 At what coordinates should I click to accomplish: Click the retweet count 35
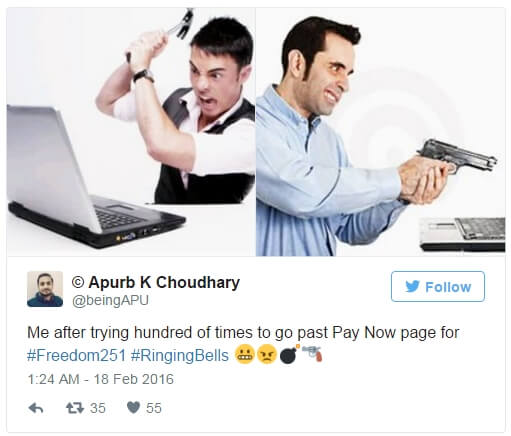(x=98, y=408)
